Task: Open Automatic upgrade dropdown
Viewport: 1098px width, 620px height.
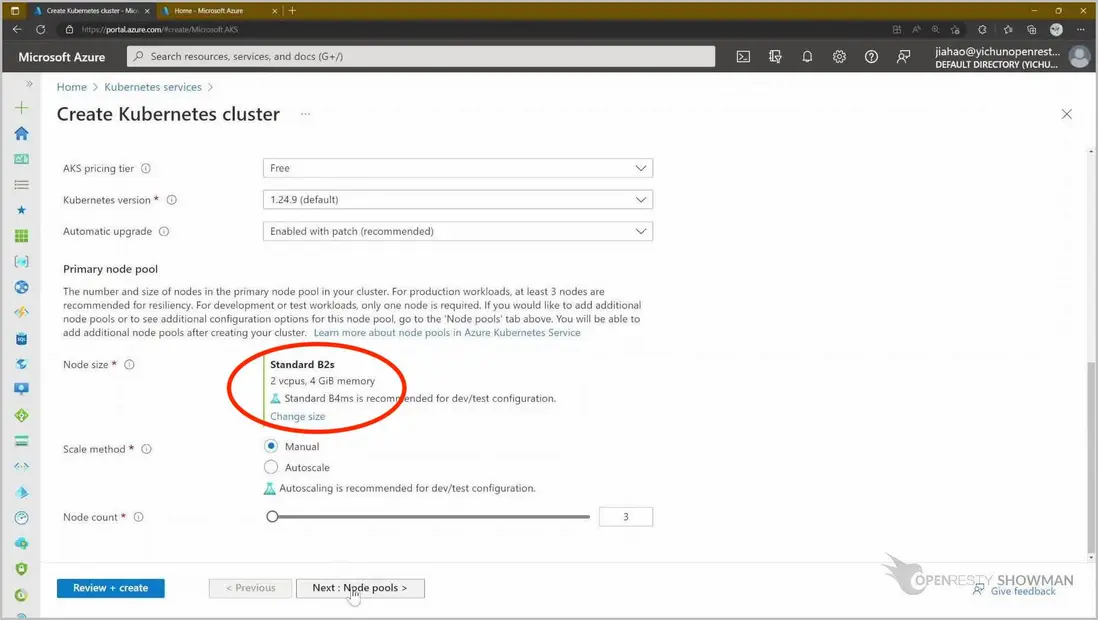Action: 458,231
